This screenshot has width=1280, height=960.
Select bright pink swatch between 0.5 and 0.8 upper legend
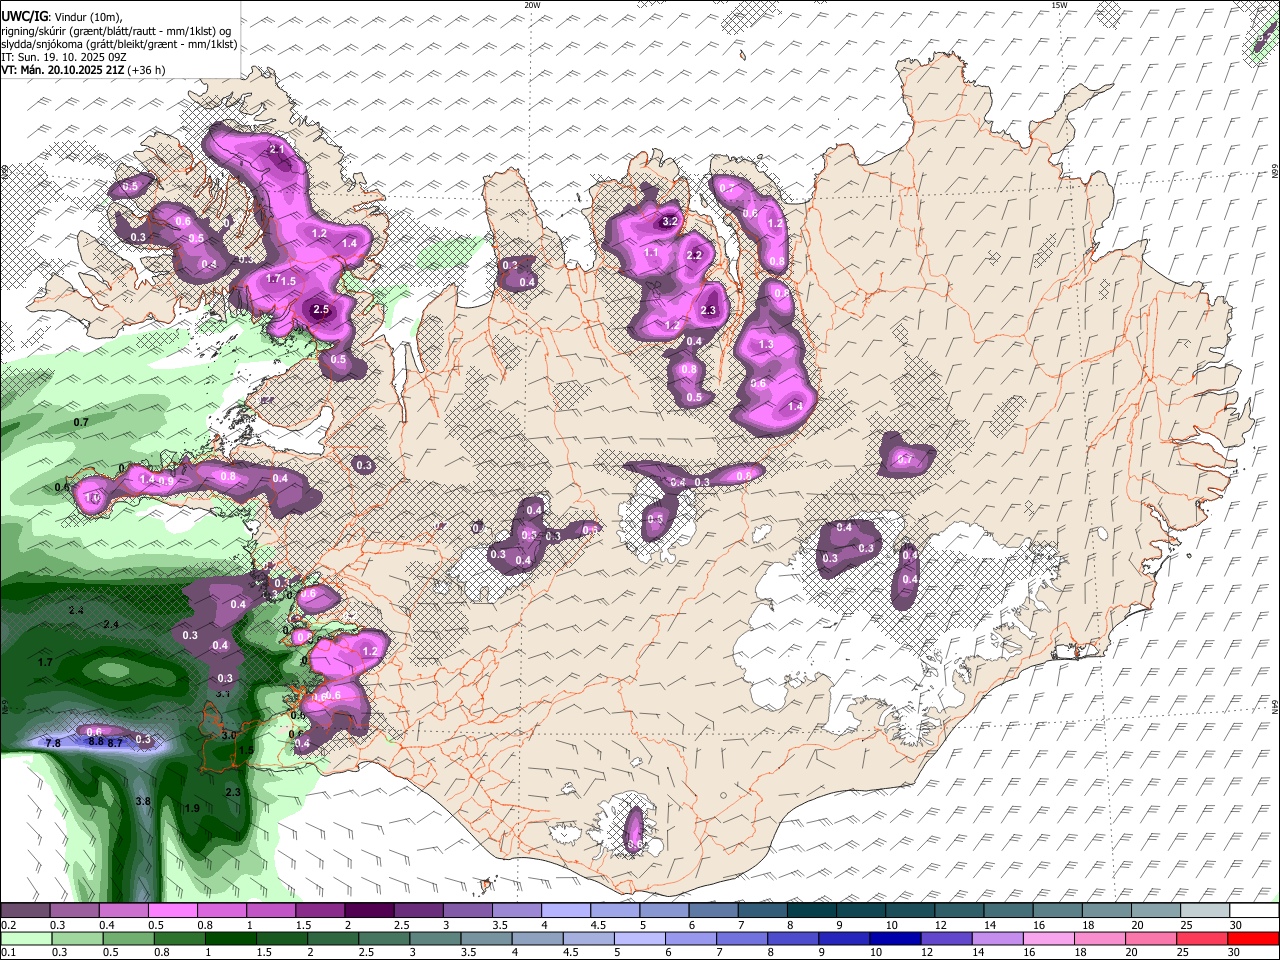pos(172,910)
